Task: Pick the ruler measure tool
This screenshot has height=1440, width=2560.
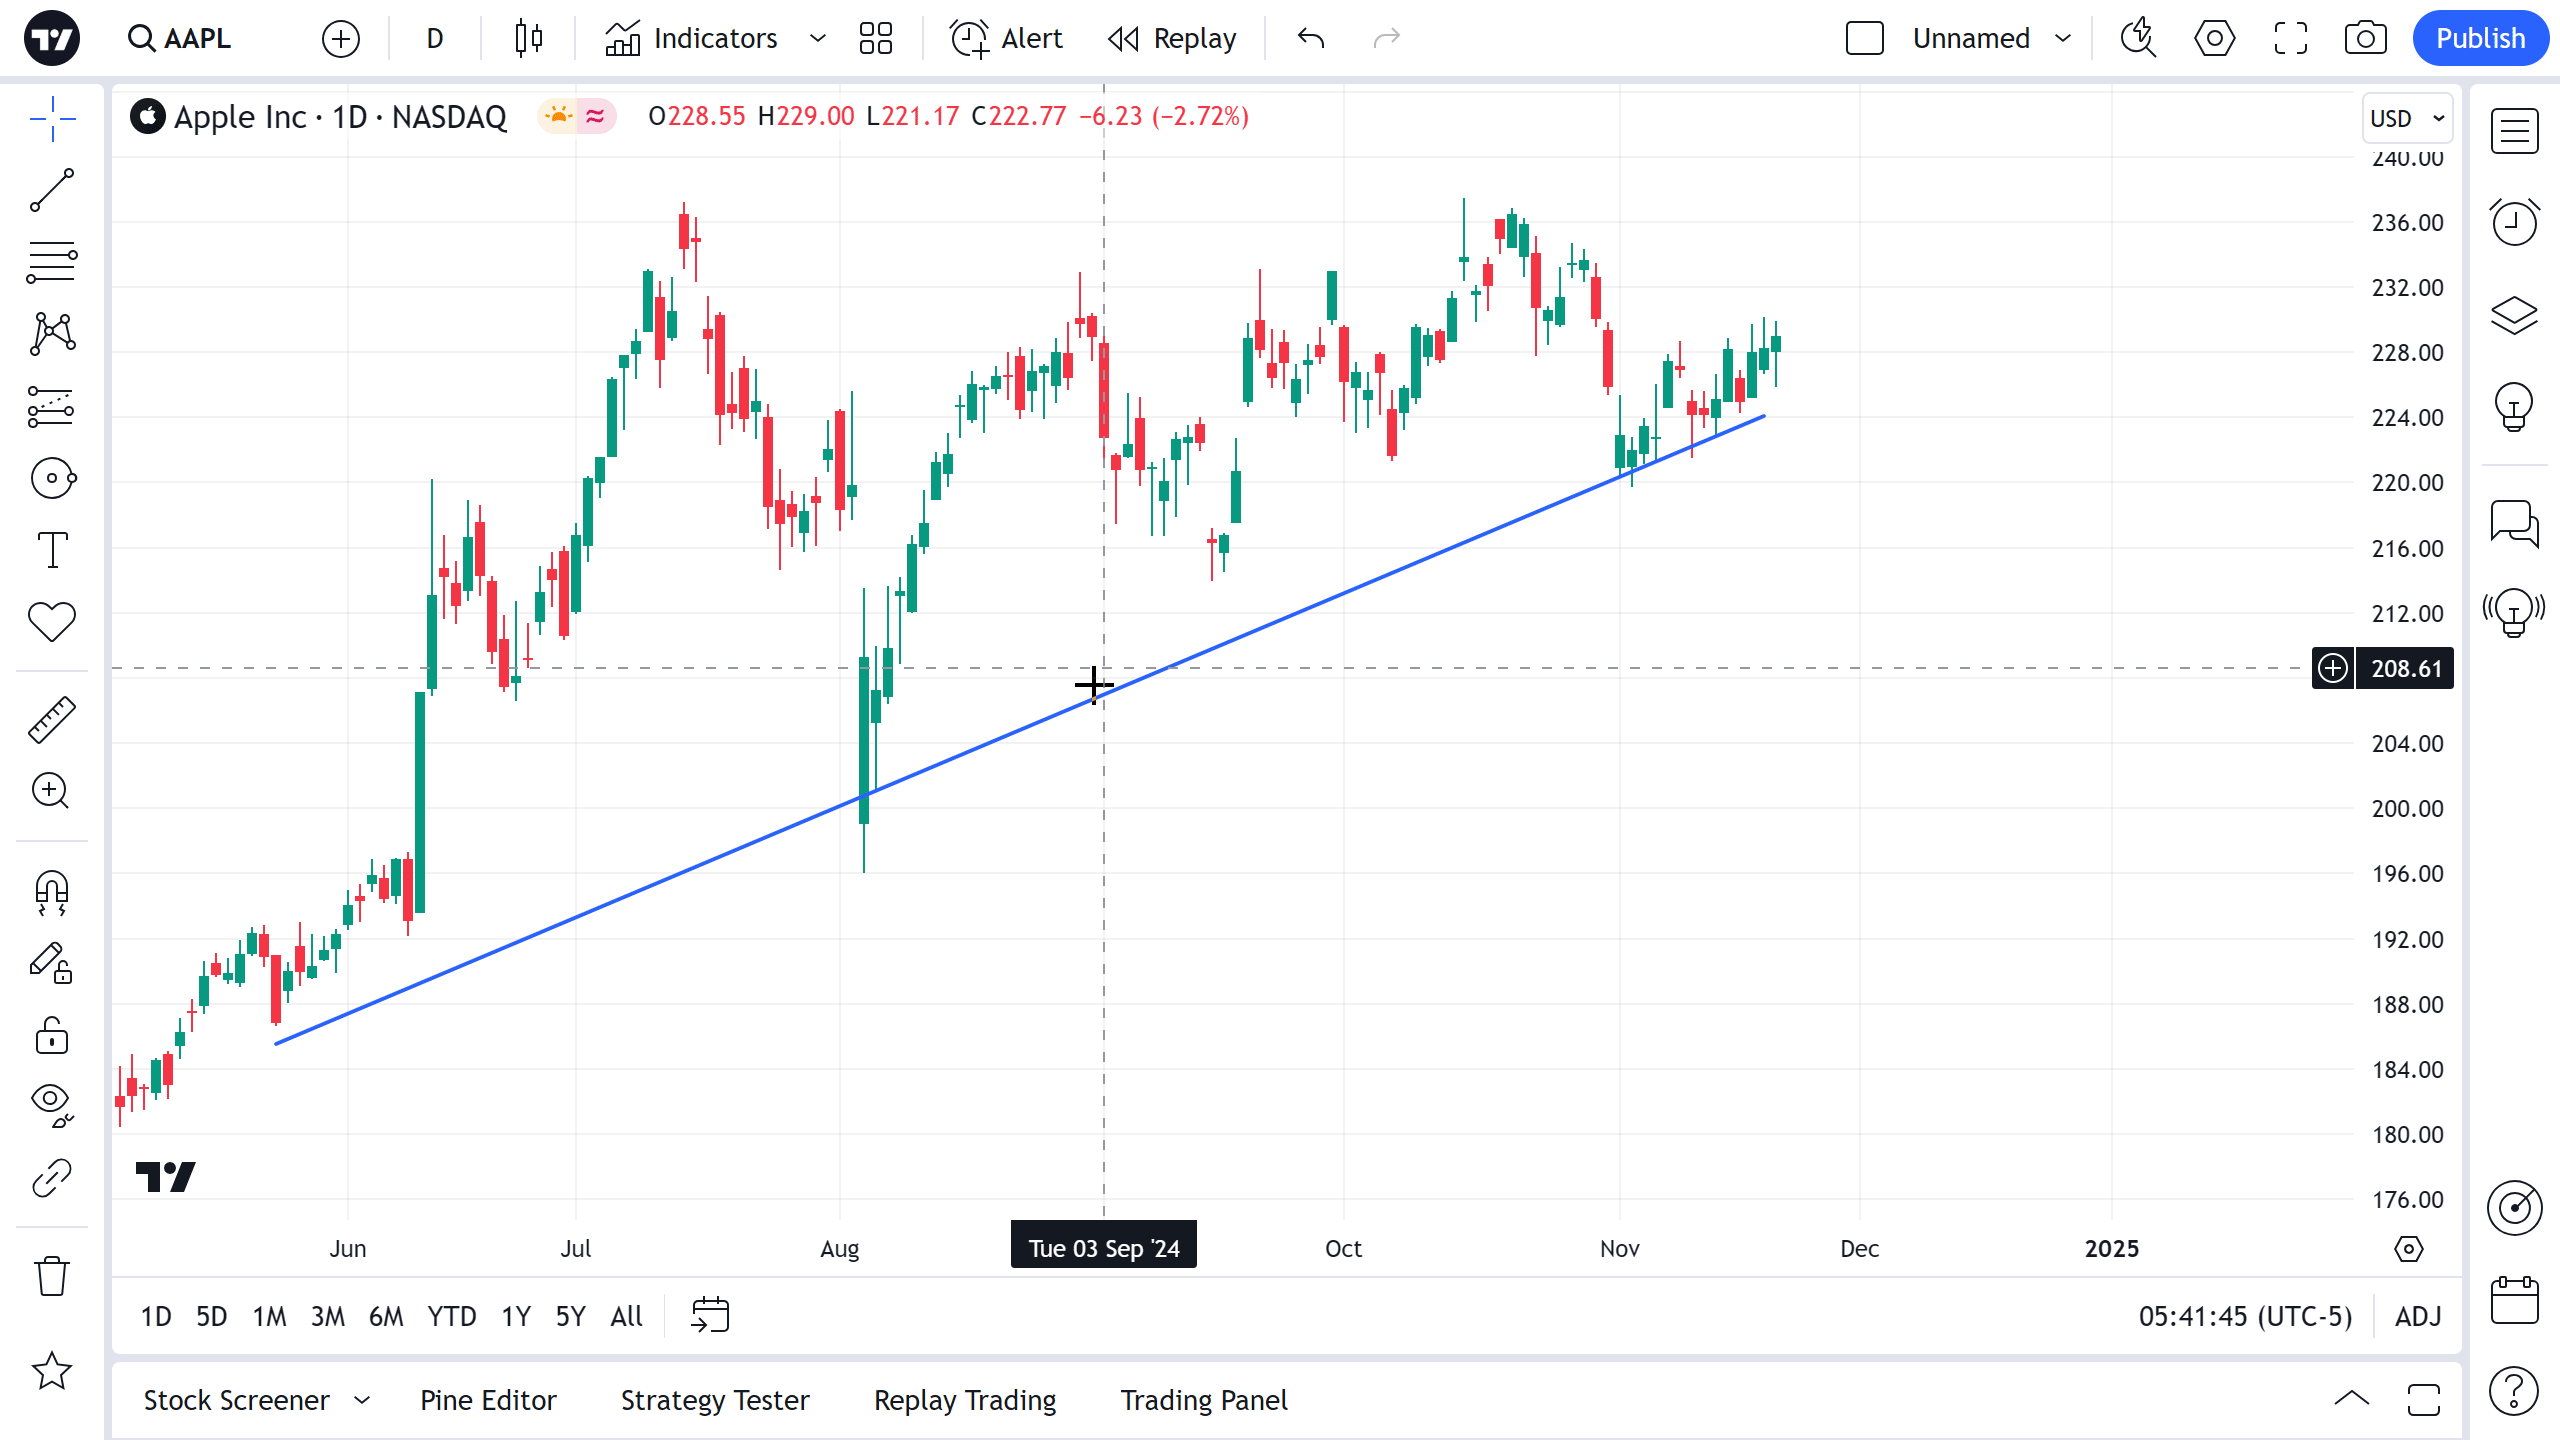Action: [52, 720]
